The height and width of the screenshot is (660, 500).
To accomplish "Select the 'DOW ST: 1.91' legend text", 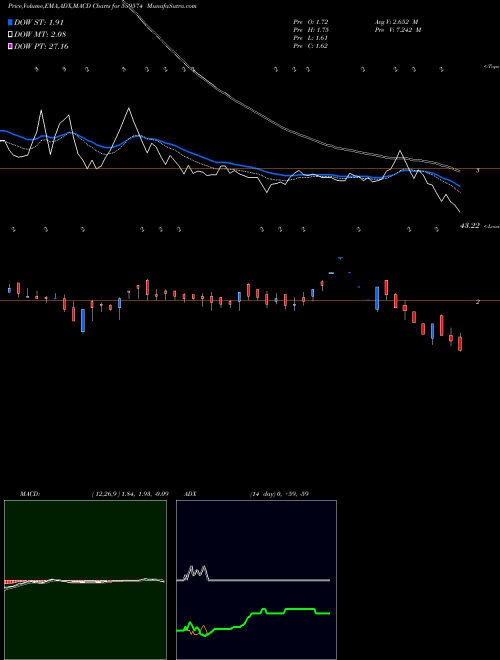I will (x=39, y=22).
